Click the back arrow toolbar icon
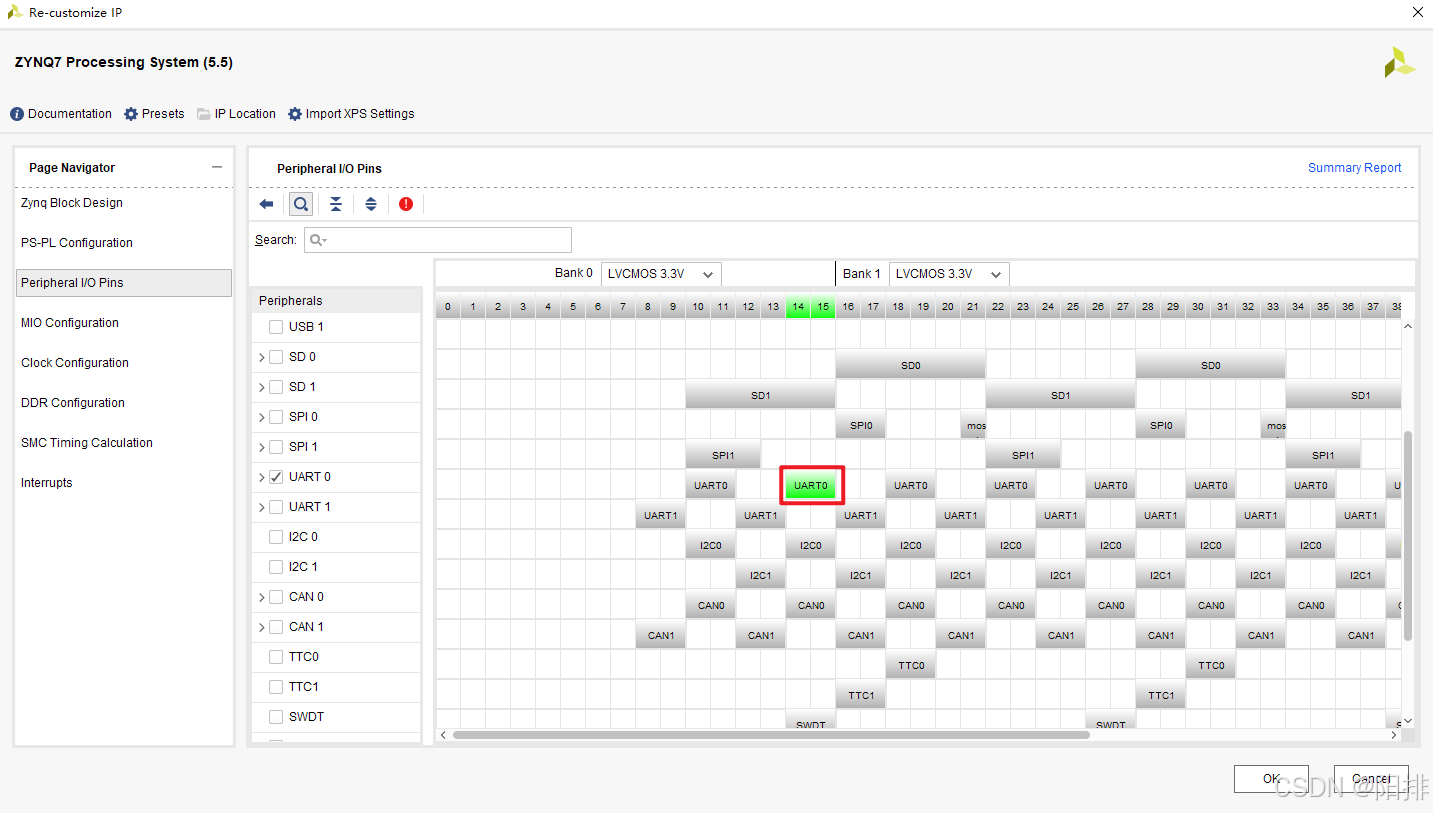Image resolution: width=1433 pixels, height=813 pixels. (266, 204)
